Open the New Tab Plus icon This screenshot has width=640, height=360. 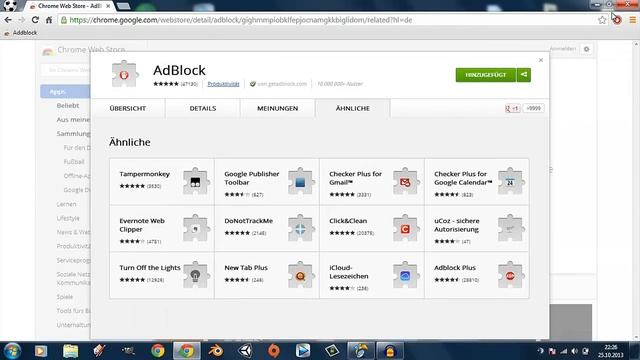[301, 275]
